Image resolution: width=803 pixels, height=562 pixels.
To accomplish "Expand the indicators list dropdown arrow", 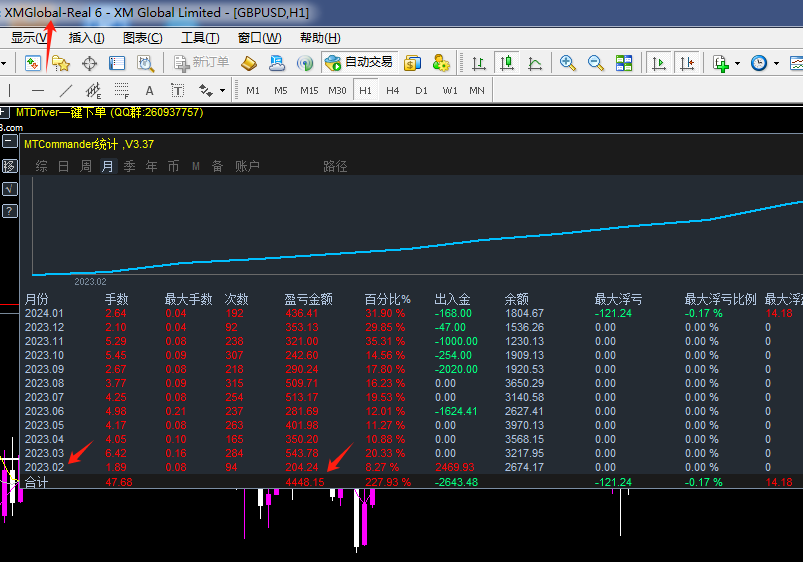I will pos(737,64).
